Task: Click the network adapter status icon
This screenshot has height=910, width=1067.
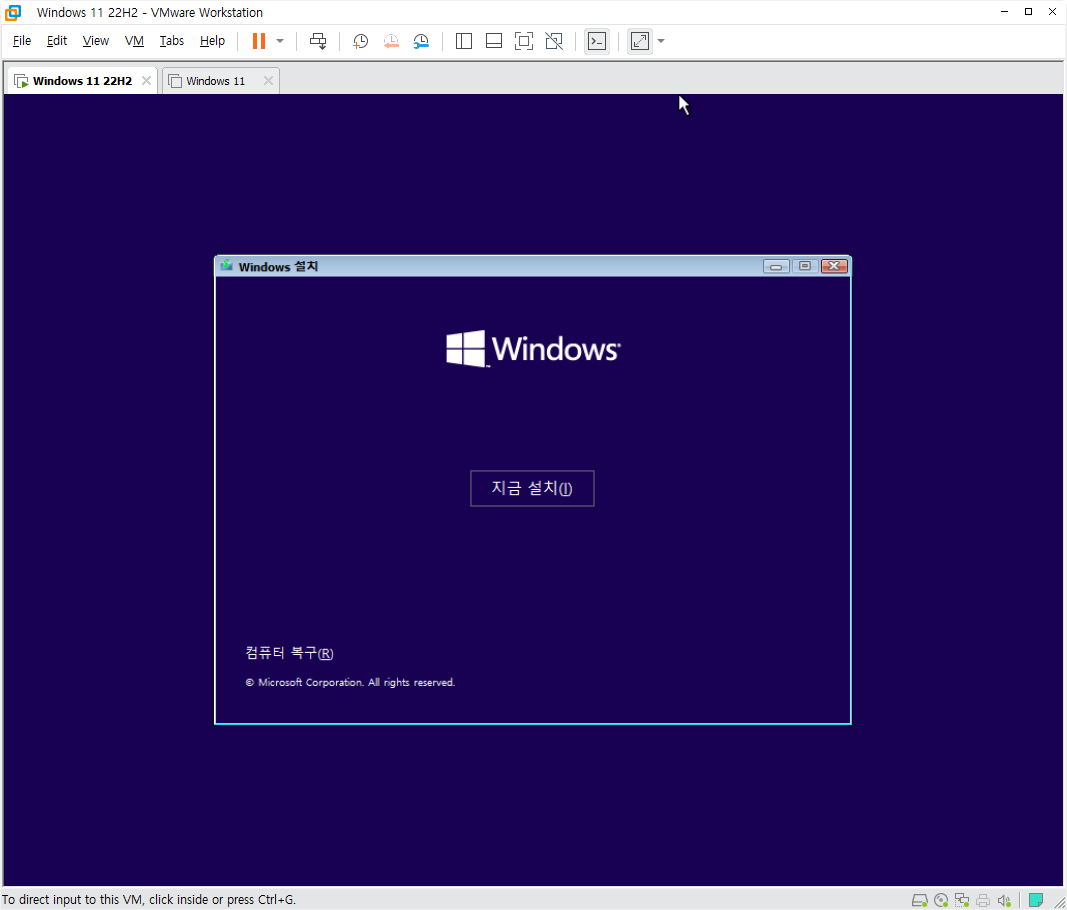Action: pos(962,900)
